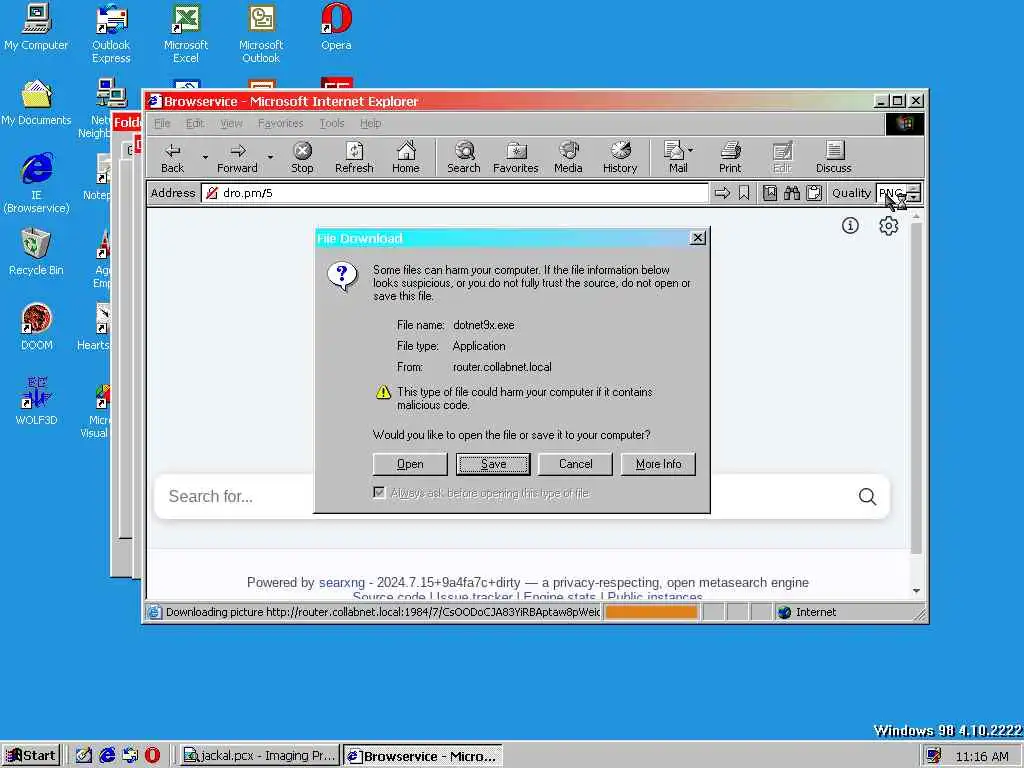Click the Opera quick launch icon in taskbar
Viewport: 1024px width, 768px height.
152,756
